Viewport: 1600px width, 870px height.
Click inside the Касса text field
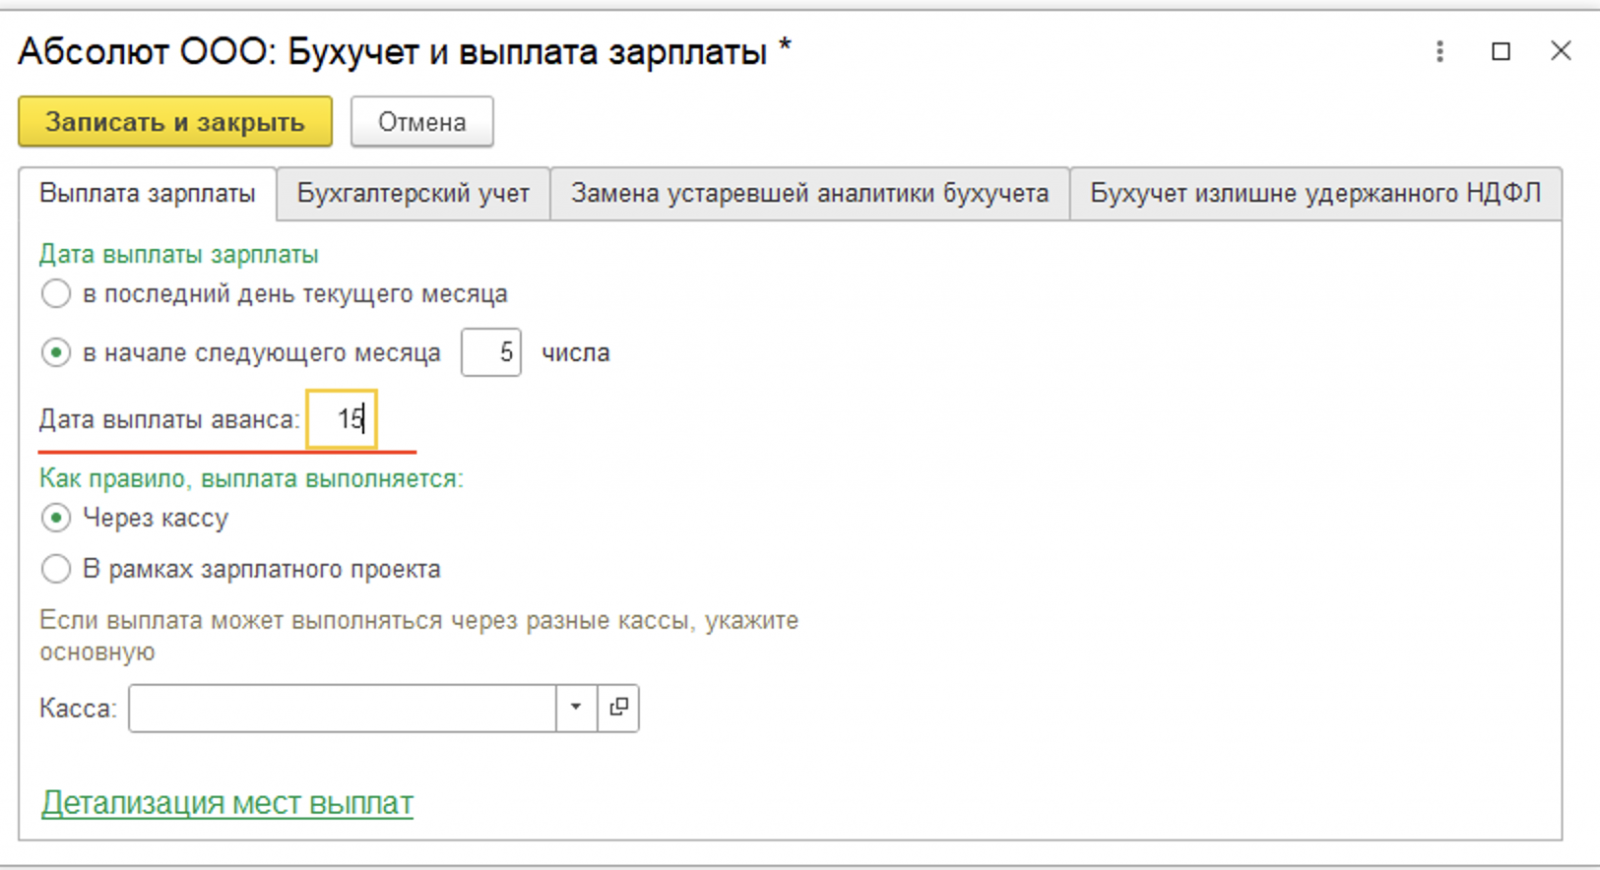tap(342, 708)
